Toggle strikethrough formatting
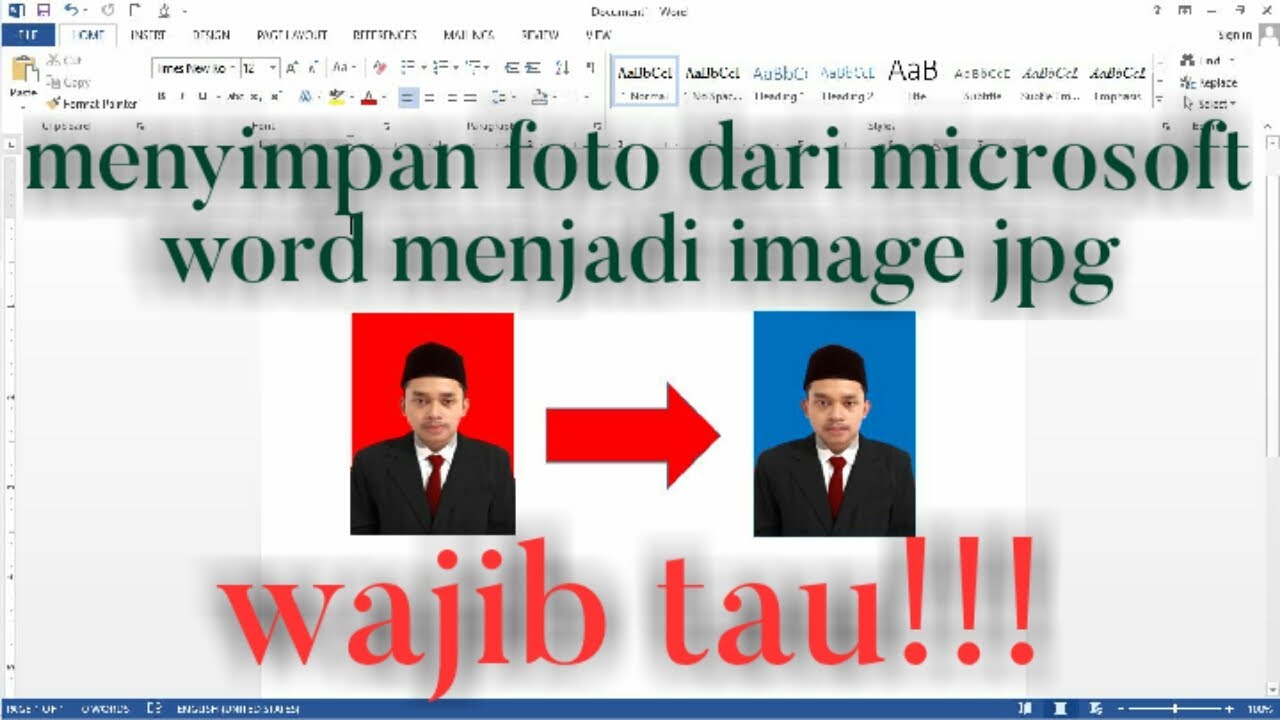The height and width of the screenshot is (720, 1280). (234, 97)
